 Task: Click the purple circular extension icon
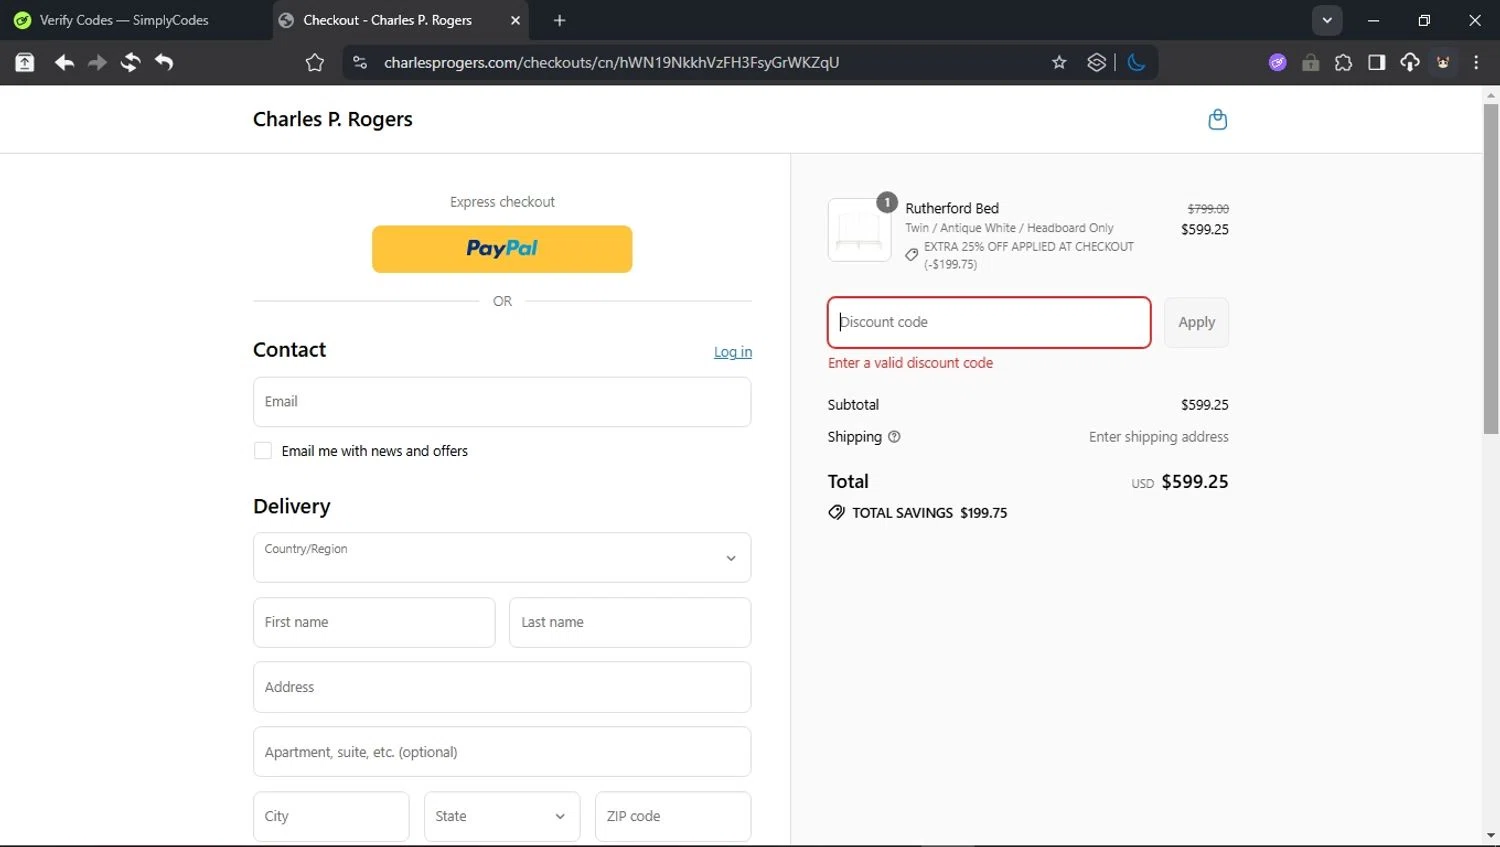point(1277,63)
